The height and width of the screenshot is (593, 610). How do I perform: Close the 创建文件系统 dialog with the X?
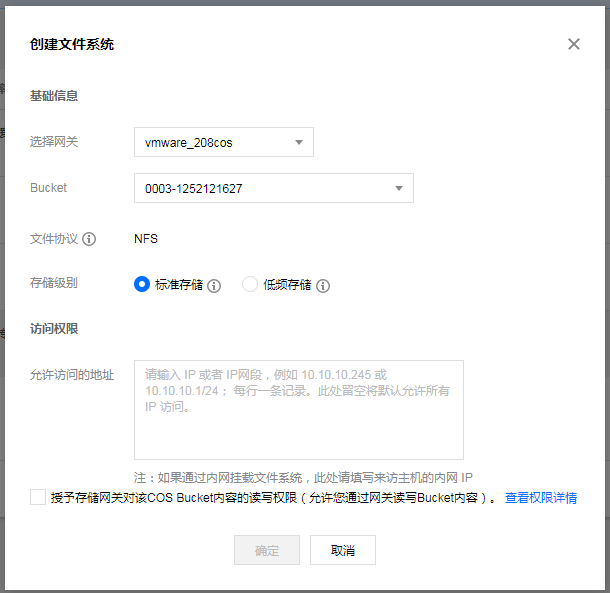click(x=573, y=44)
